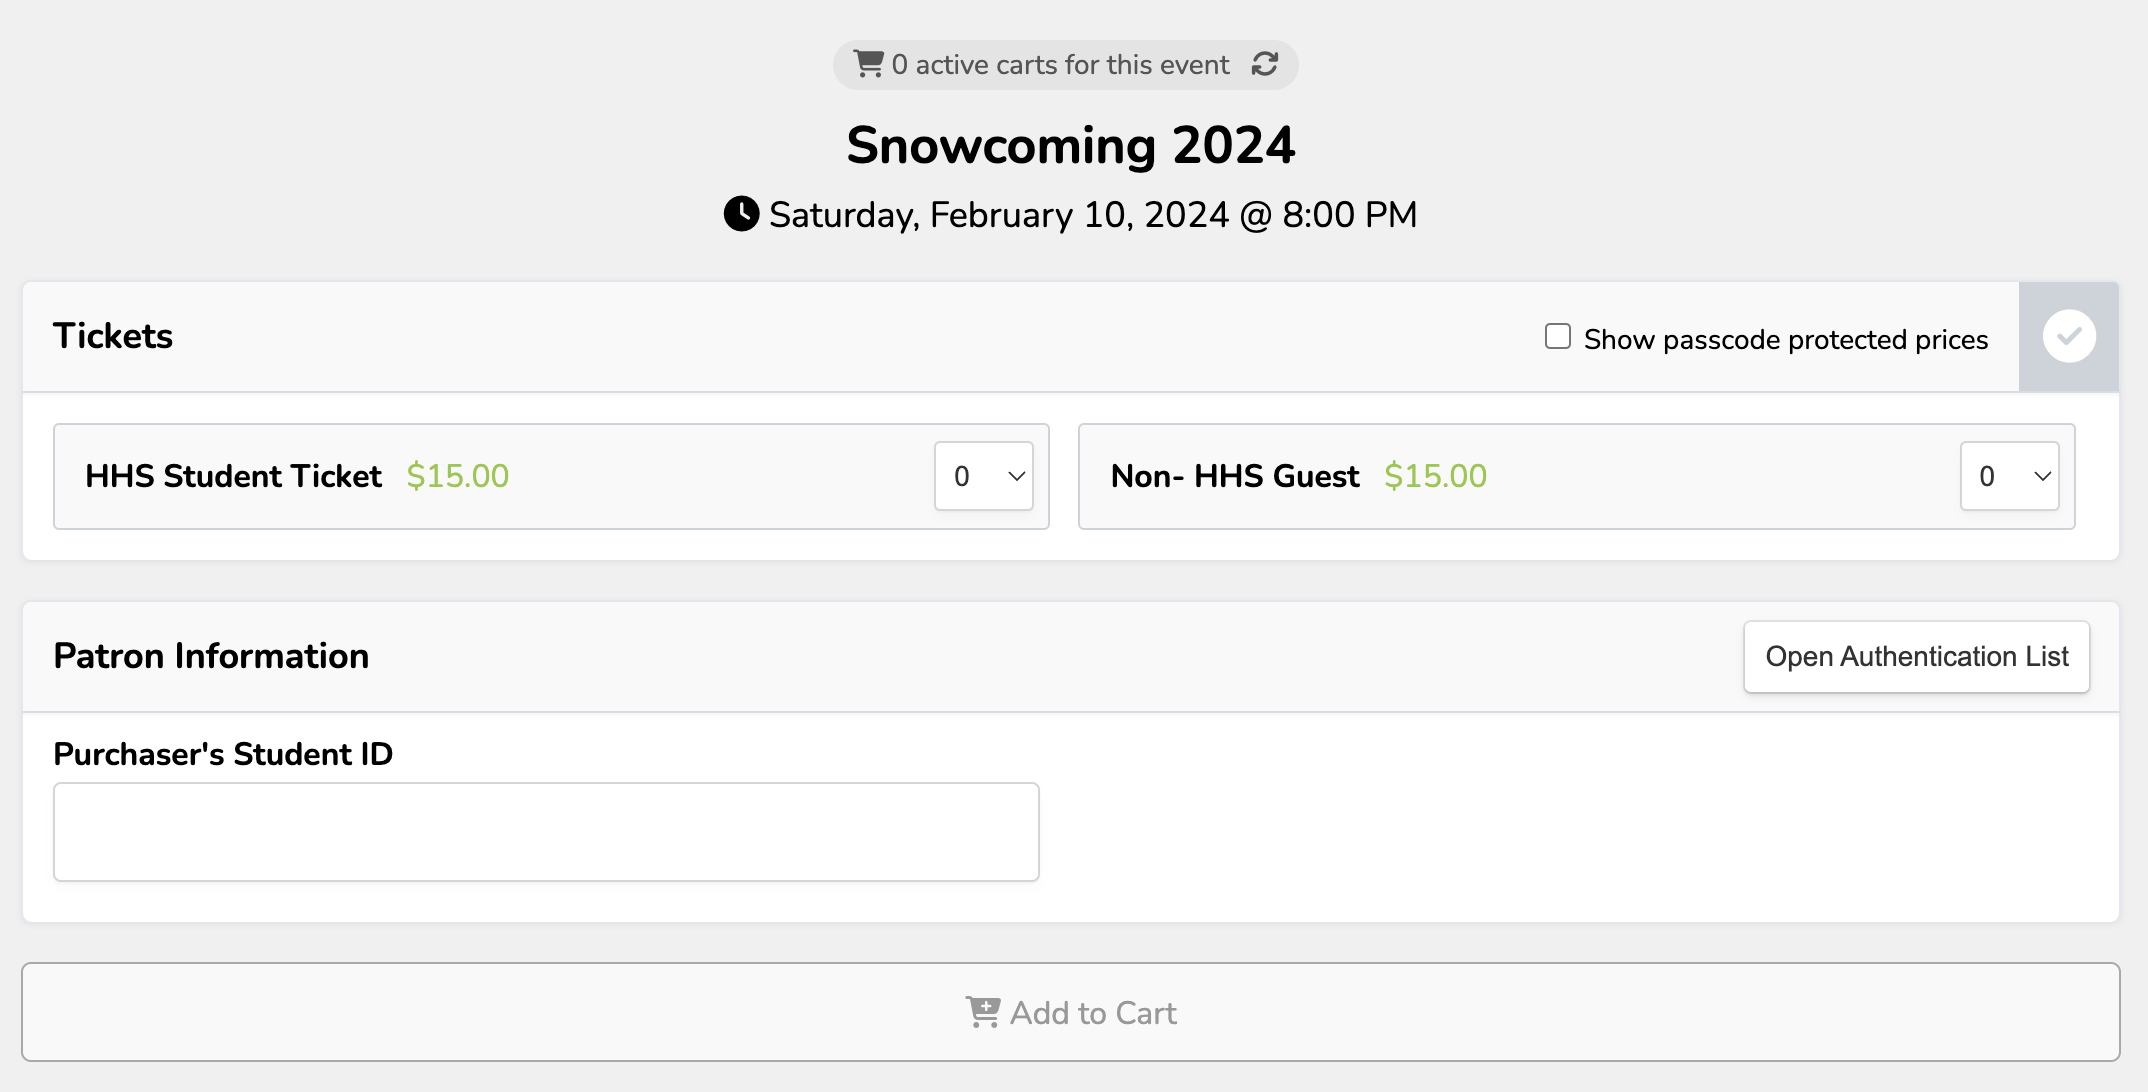The height and width of the screenshot is (1092, 2148).
Task: Enable the Show passcode protected prices checkbox
Action: (x=1558, y=336)
